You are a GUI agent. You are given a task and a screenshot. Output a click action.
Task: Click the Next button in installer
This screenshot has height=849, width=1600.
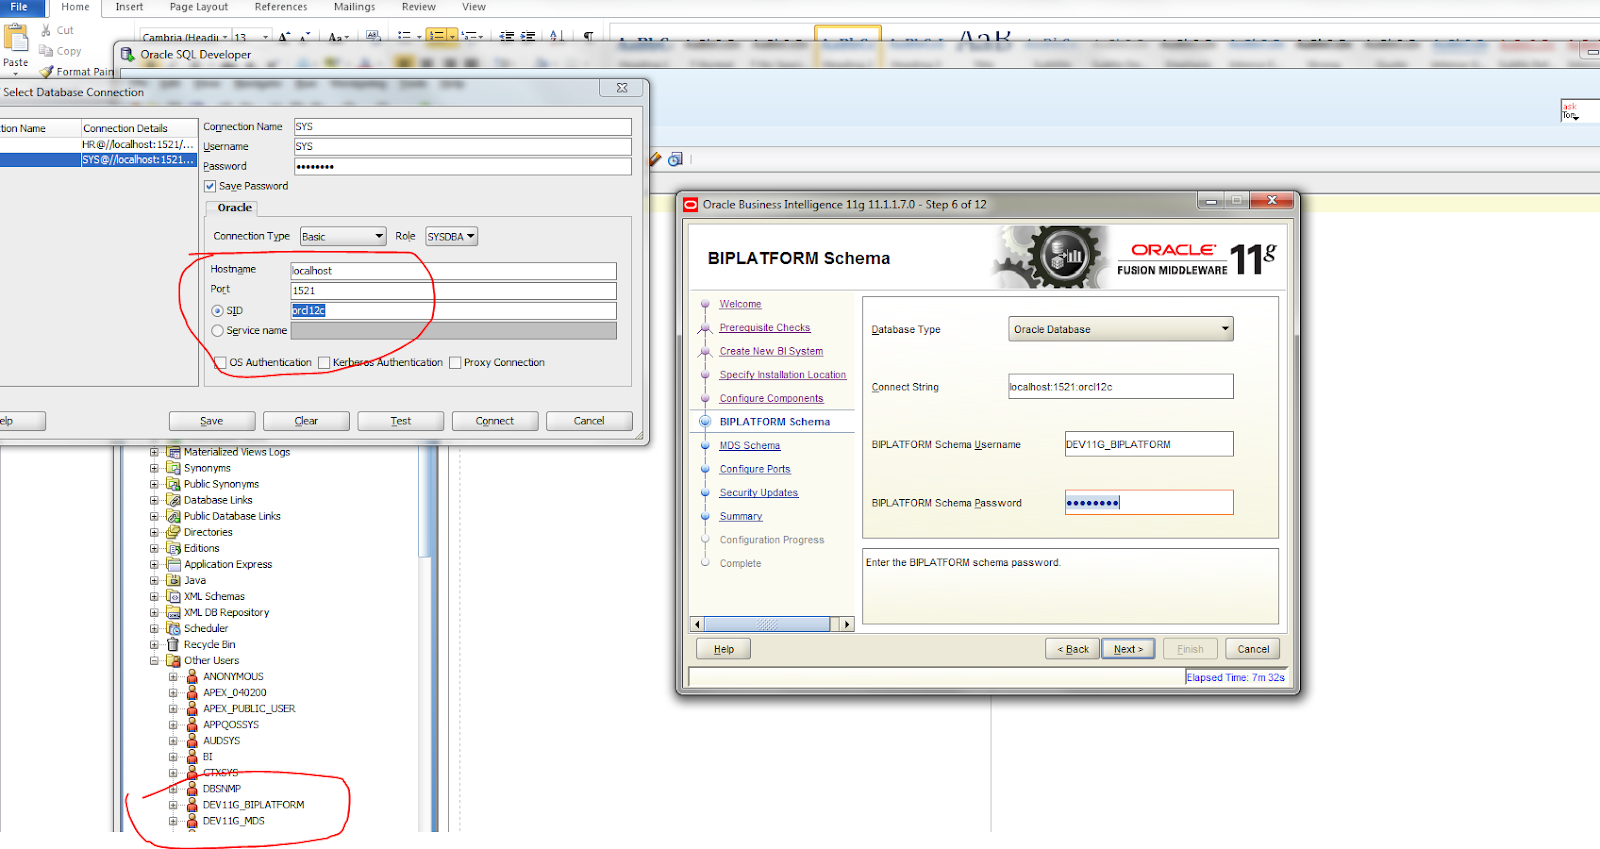coord(1128,649)
